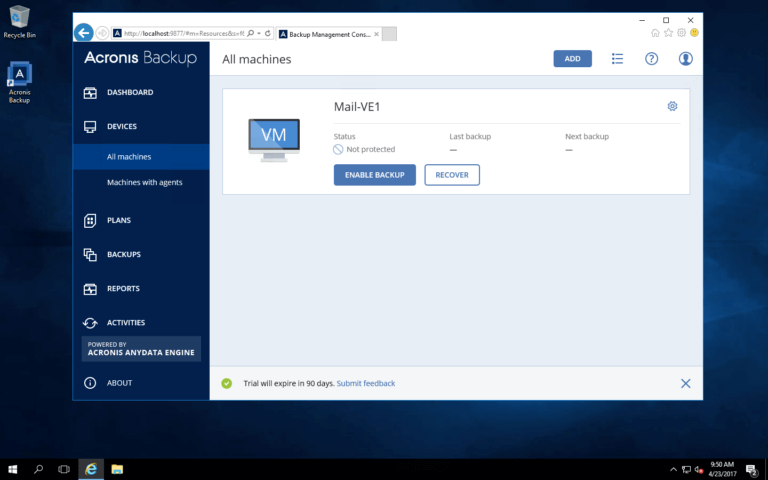Open the Backups sidebar icon
768x480 pixels.
90,255
